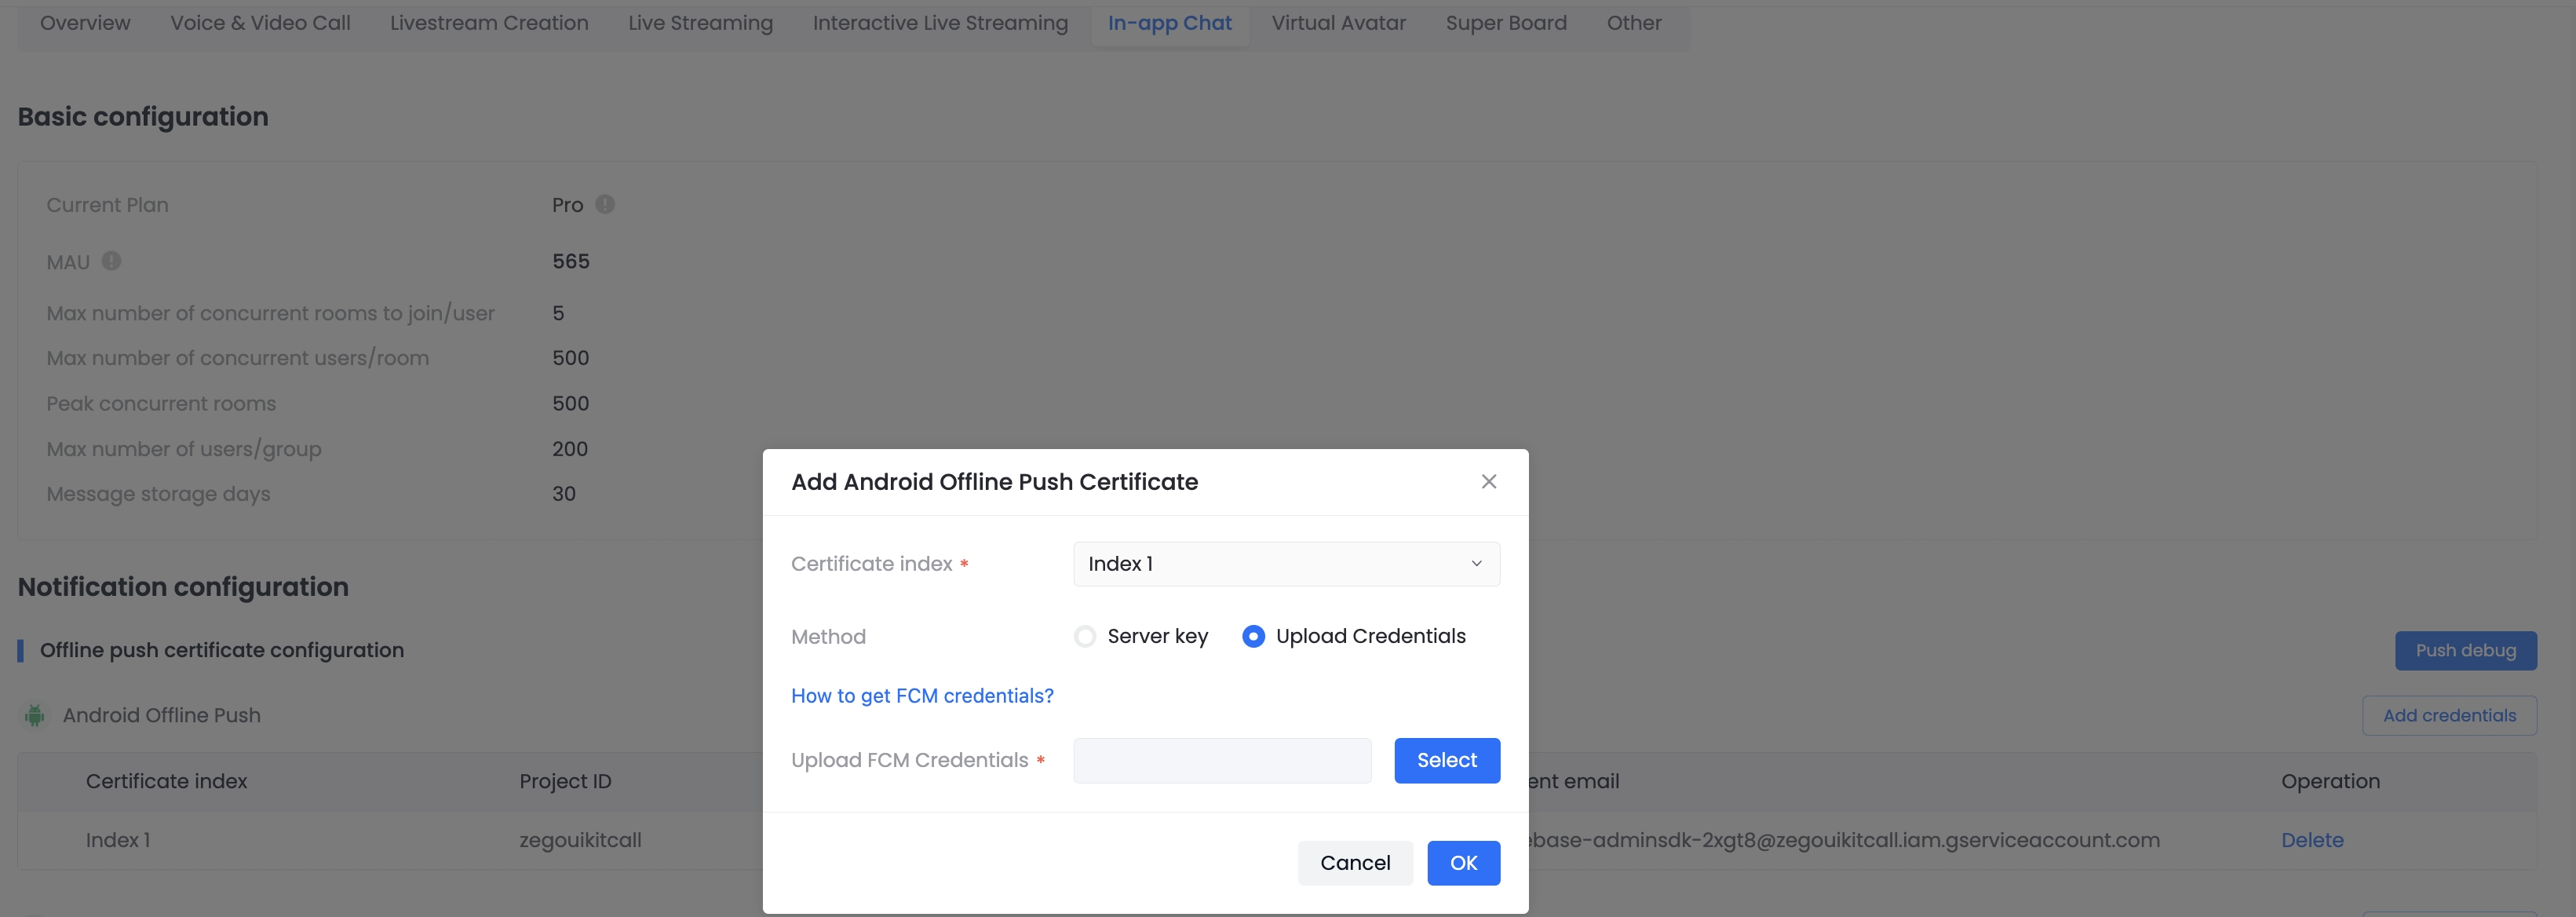The image size is (2576, 917).
Task: Open the Virtual Avatar tab
Action: tap(1338, 23)
